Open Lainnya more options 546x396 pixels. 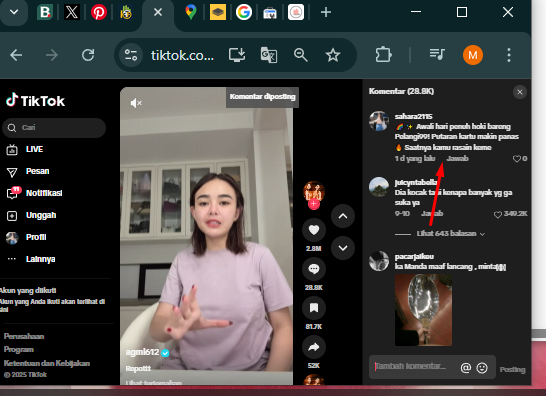click(31, 259)
